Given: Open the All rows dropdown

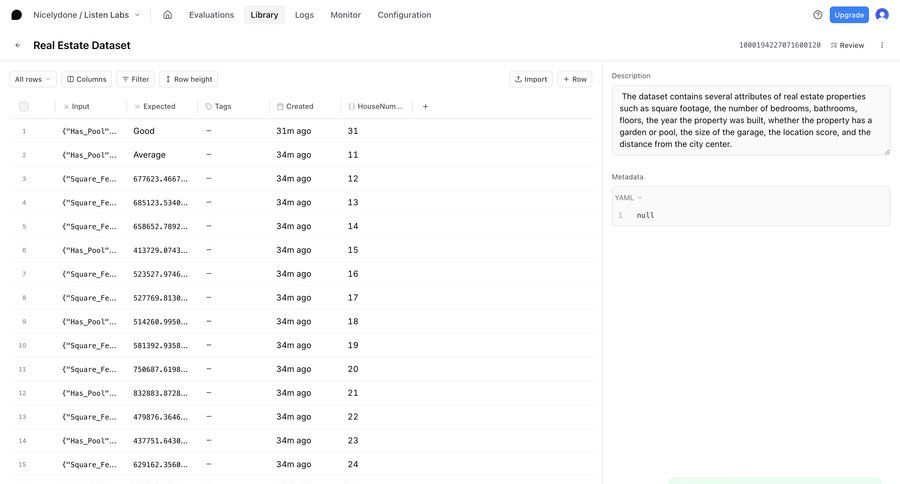Looking at the screenshot, I should (33, 79).
